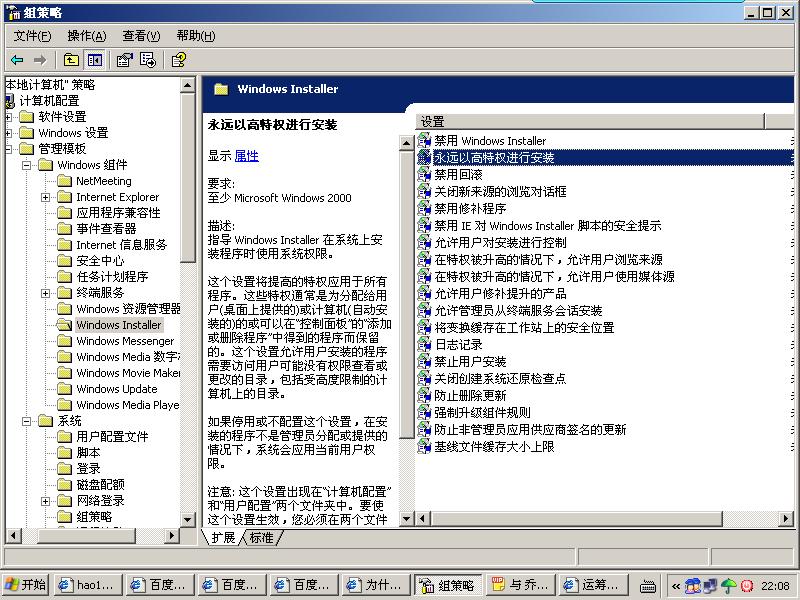Select the 用户配置文件 tree folder
This screenshot has height=600, width=800.
click(x=112, y=437)
